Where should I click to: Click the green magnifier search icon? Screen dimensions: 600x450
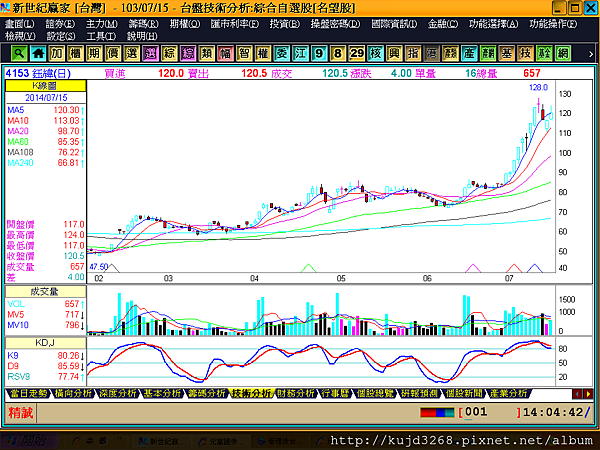coord(18,53)
